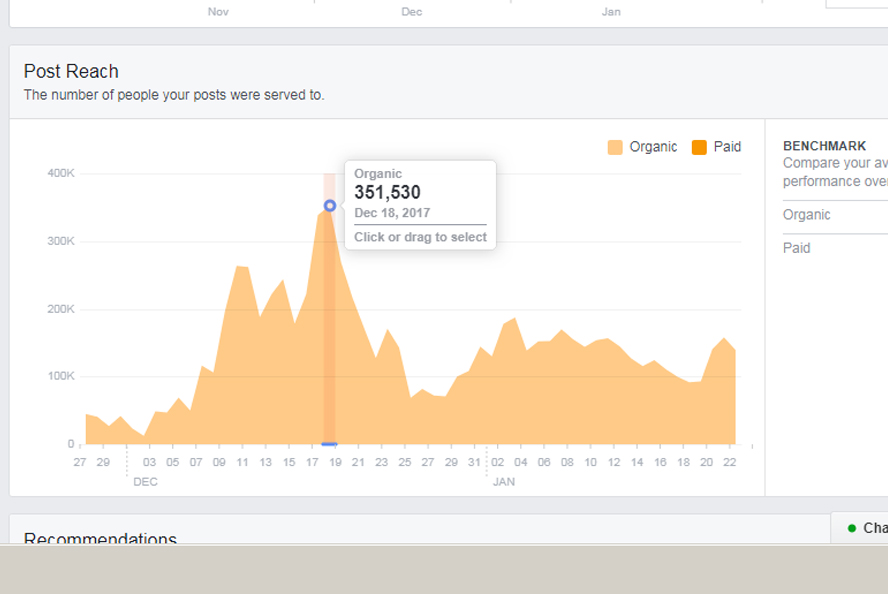This screenshot has height=594, width=888.
Task: Click the Nov label on top timeline
Action: [x=218, y=12]
